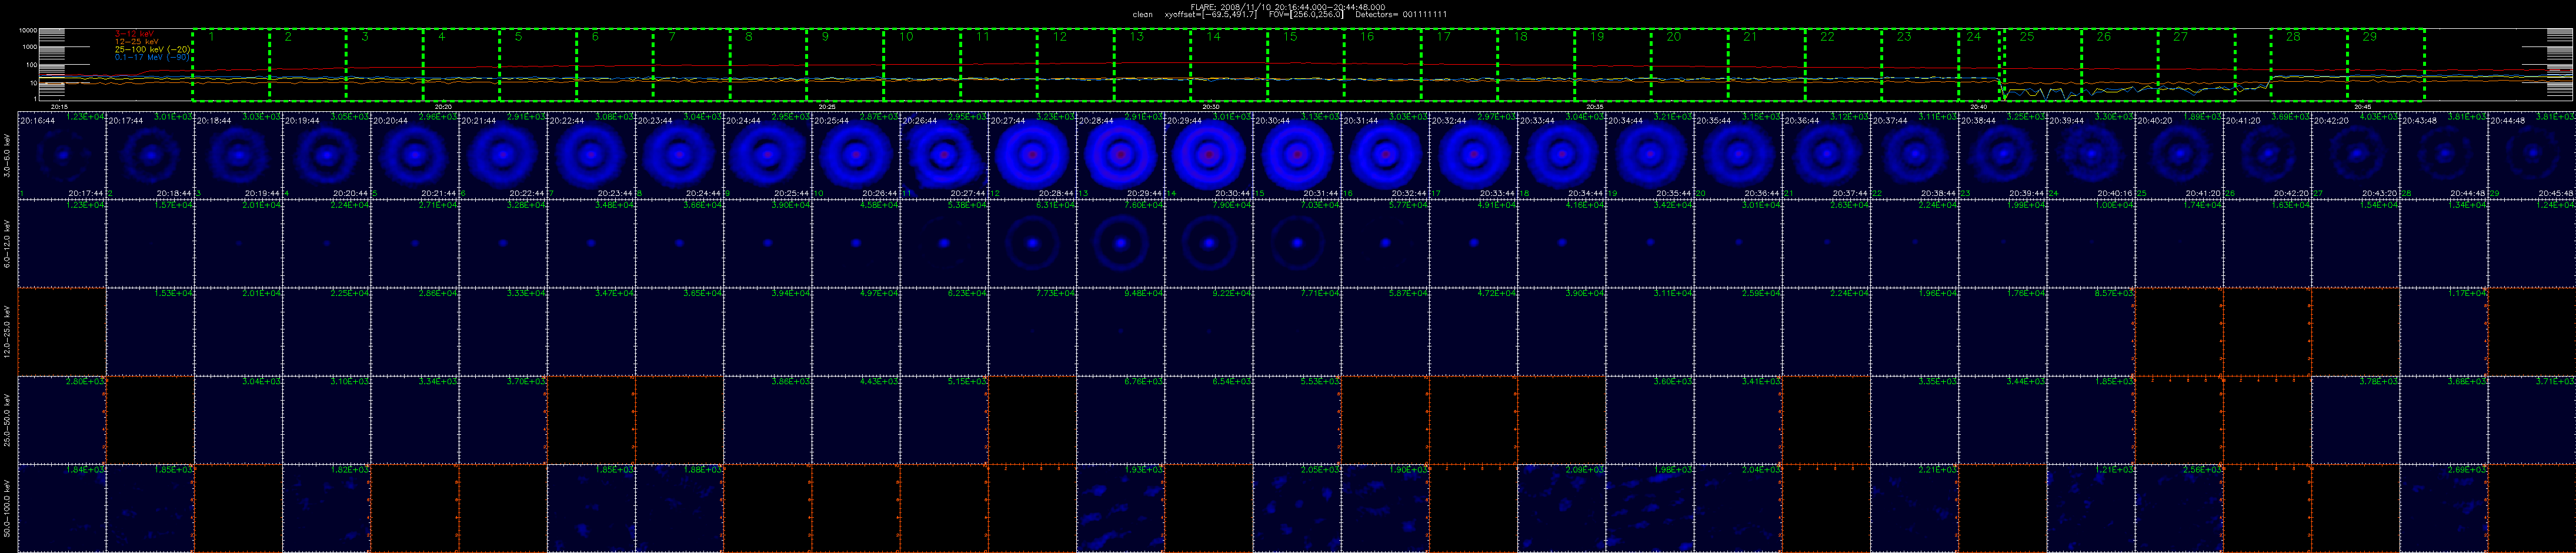Open the 3.0-6.0 keV image starting 20:28:44
This screenshot has height=553, width=2576.
[1120, 155]
